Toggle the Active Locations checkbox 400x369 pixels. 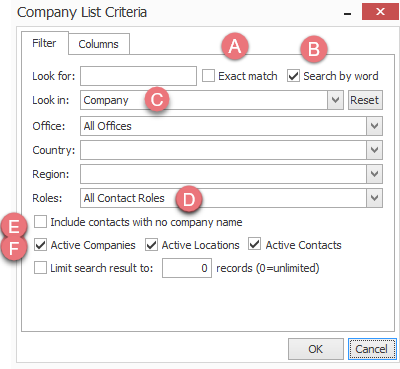151,245
